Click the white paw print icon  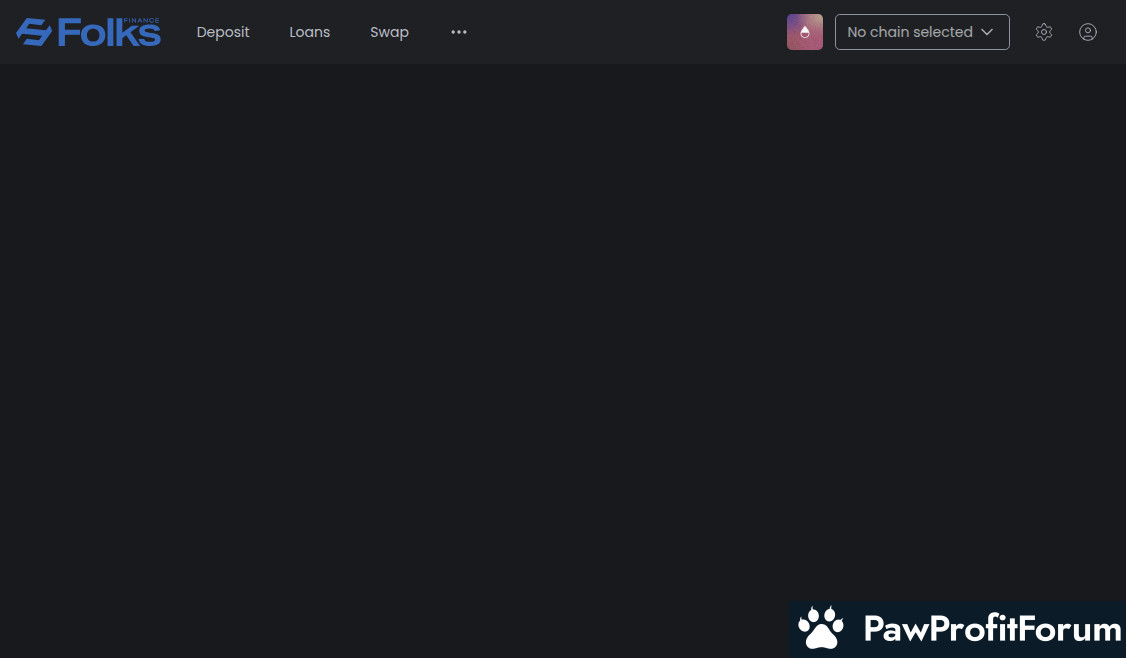[821, 628]
